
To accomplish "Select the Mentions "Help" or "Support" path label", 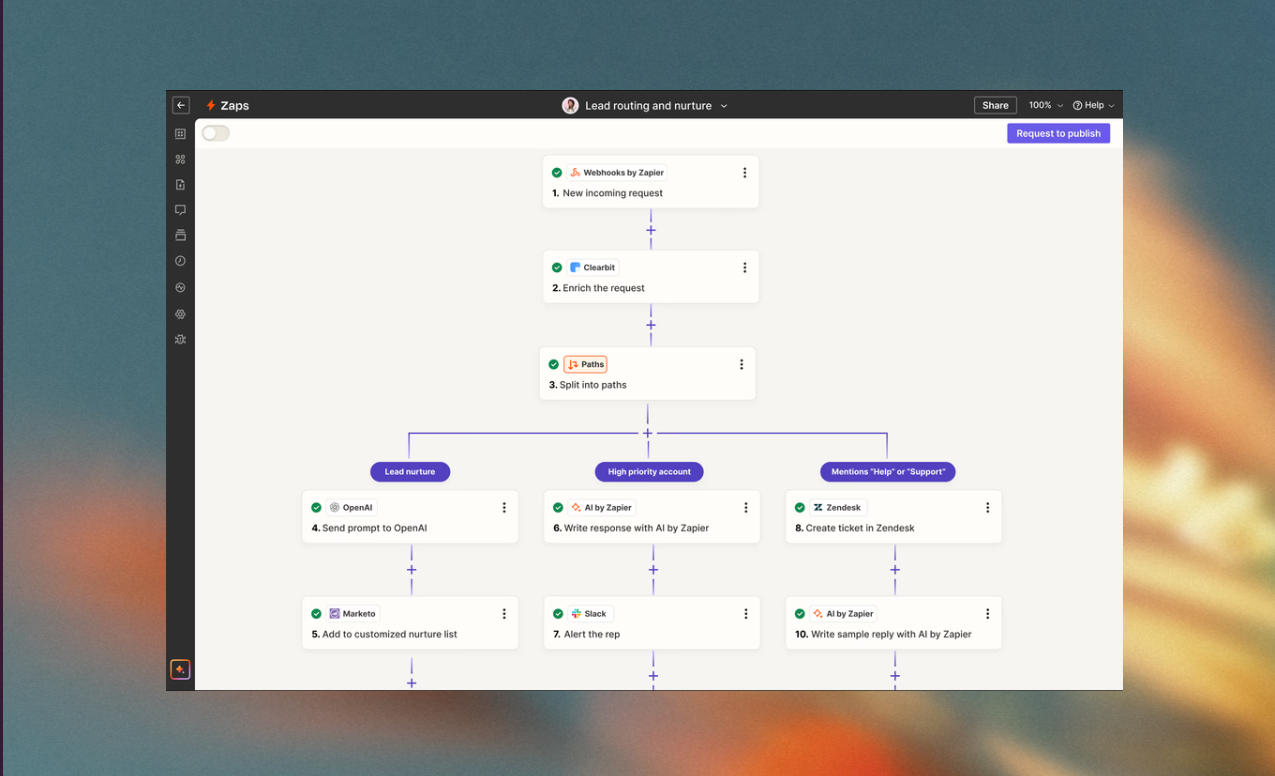I will coord(888,471).
